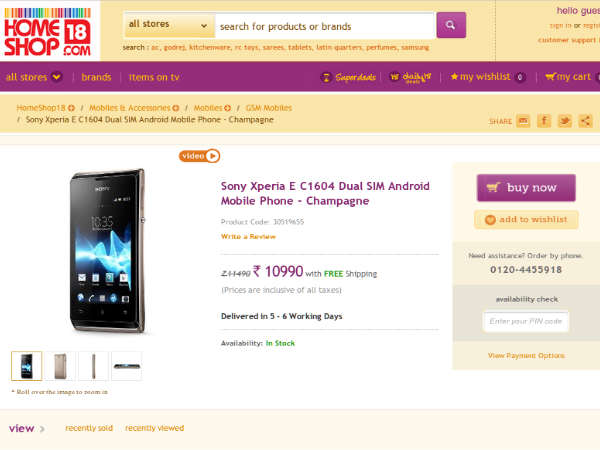The image size is (600, 450).
Task: Open the generic share icon
Action: 585,121
